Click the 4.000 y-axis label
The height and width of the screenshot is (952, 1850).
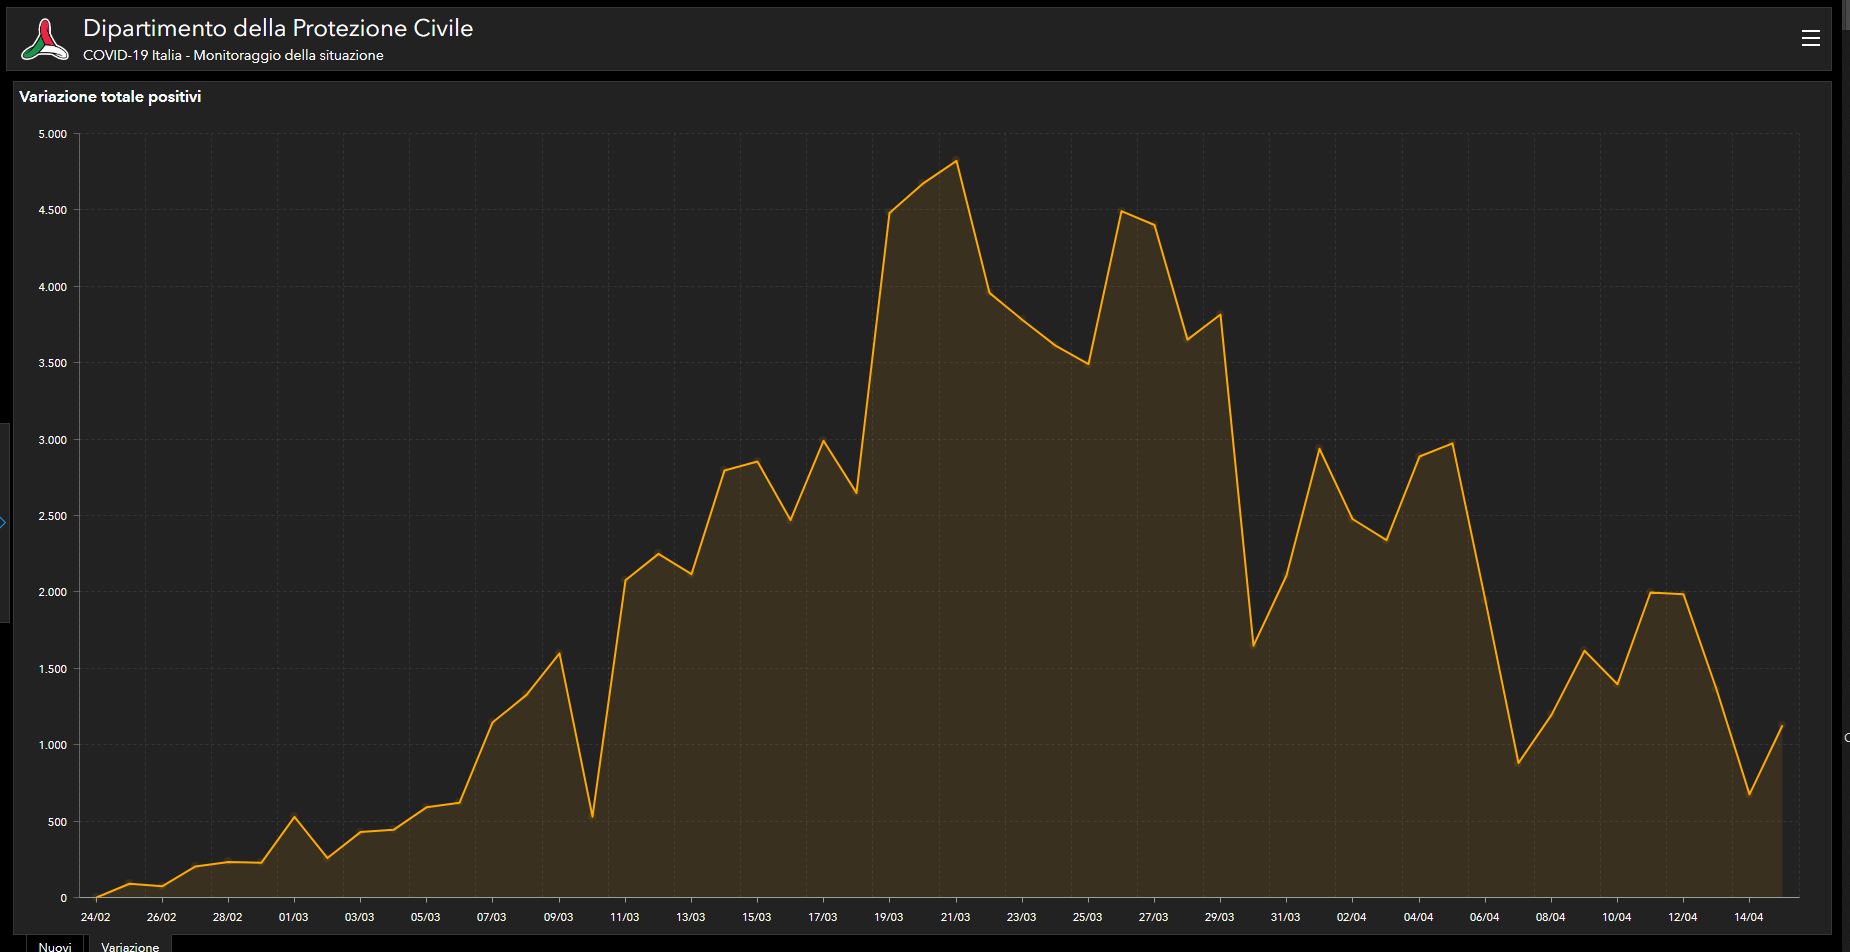(x=52, y=287)
